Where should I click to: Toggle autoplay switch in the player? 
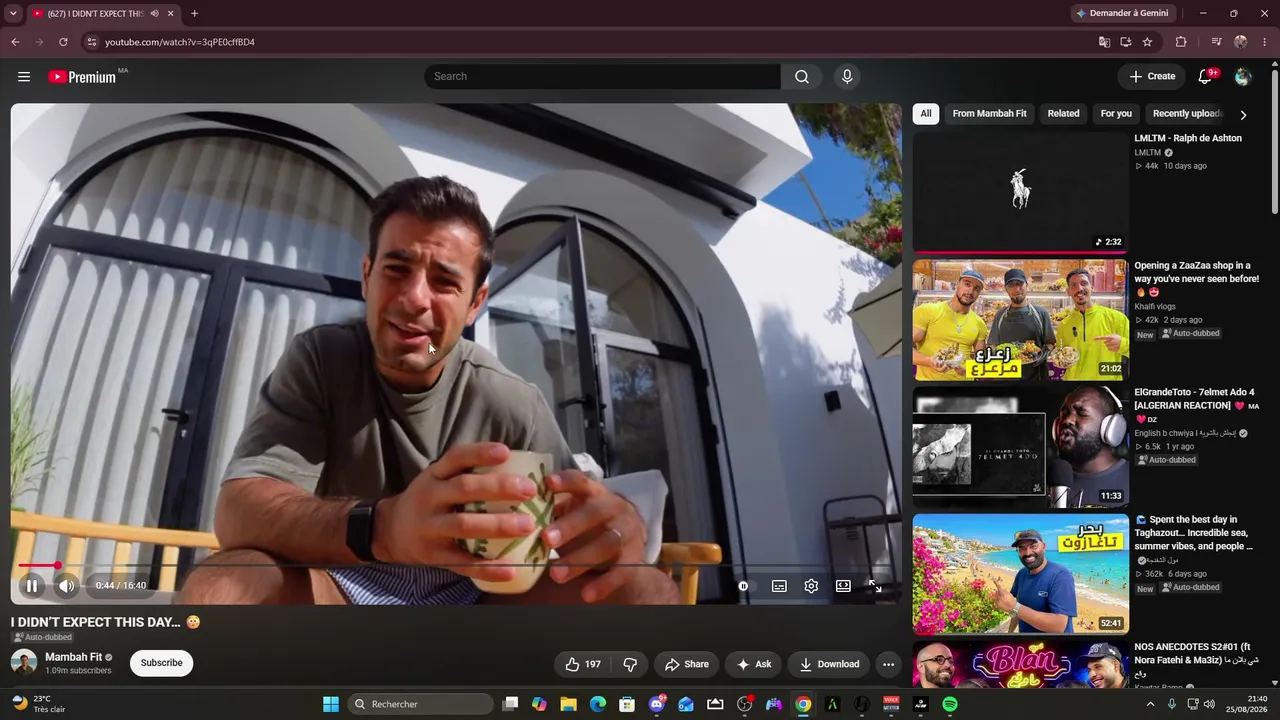point(745,586)
